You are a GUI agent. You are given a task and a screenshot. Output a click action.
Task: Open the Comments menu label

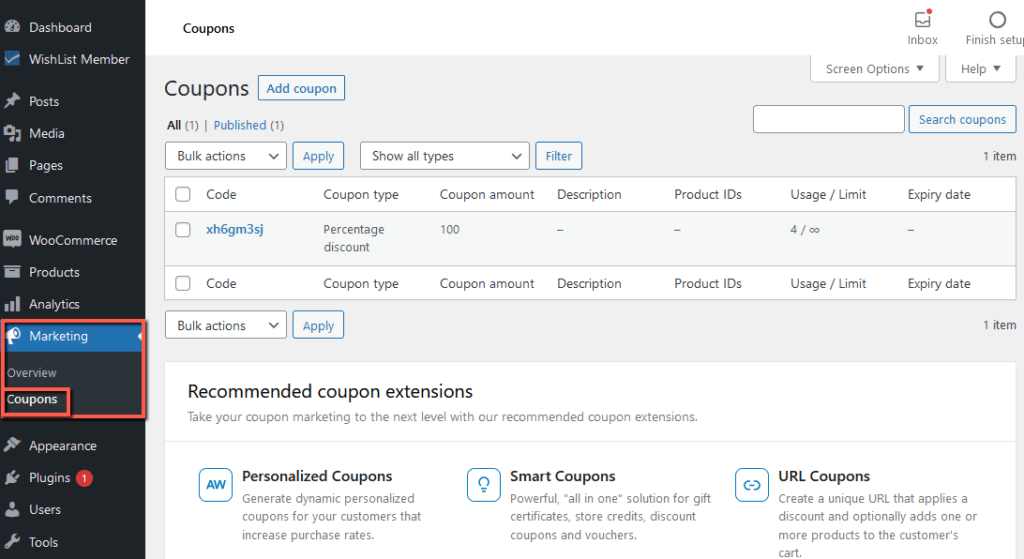60,198
